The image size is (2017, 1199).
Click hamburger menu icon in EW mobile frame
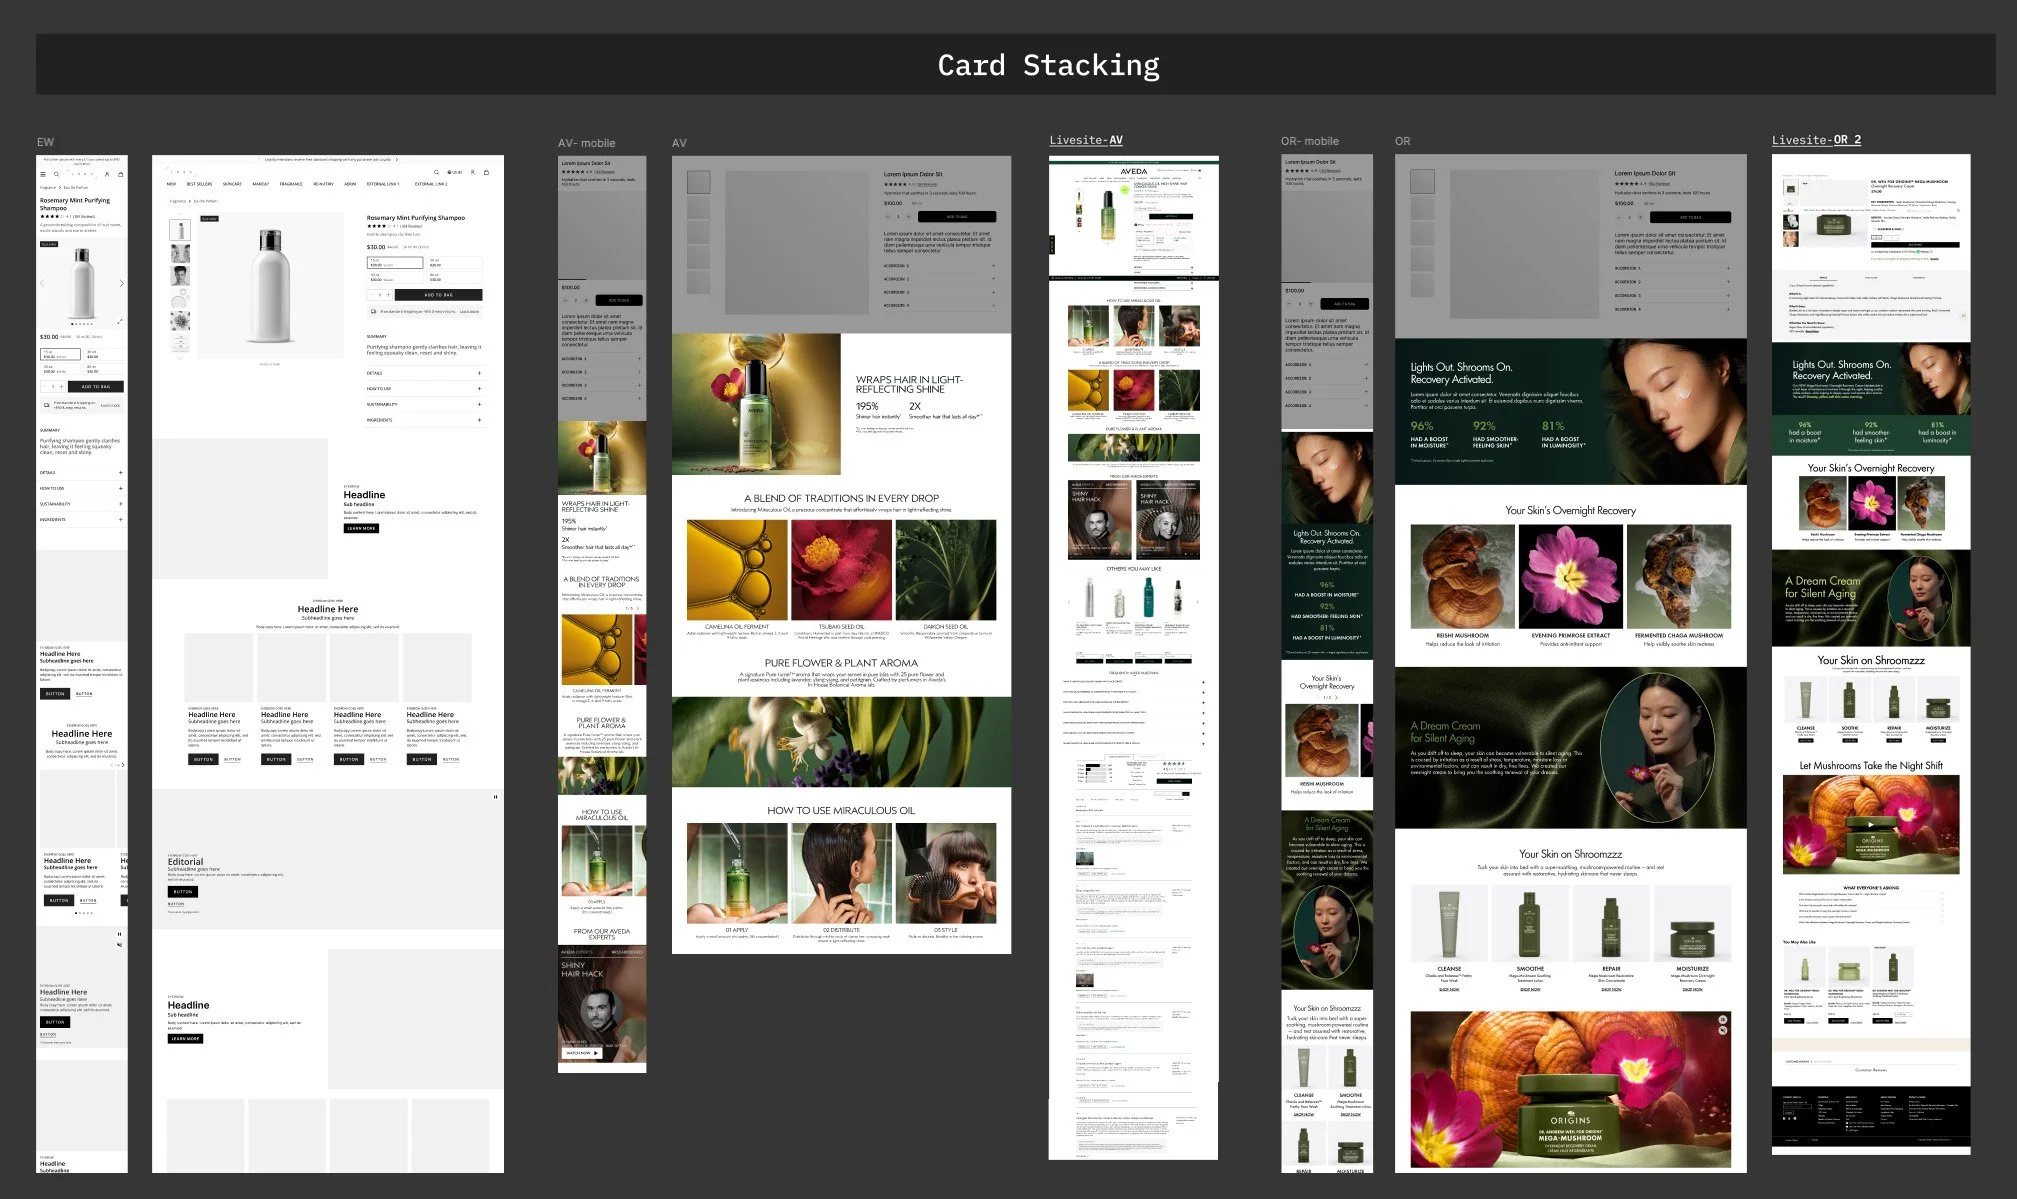pyautogui.click(x=43, y=174)
